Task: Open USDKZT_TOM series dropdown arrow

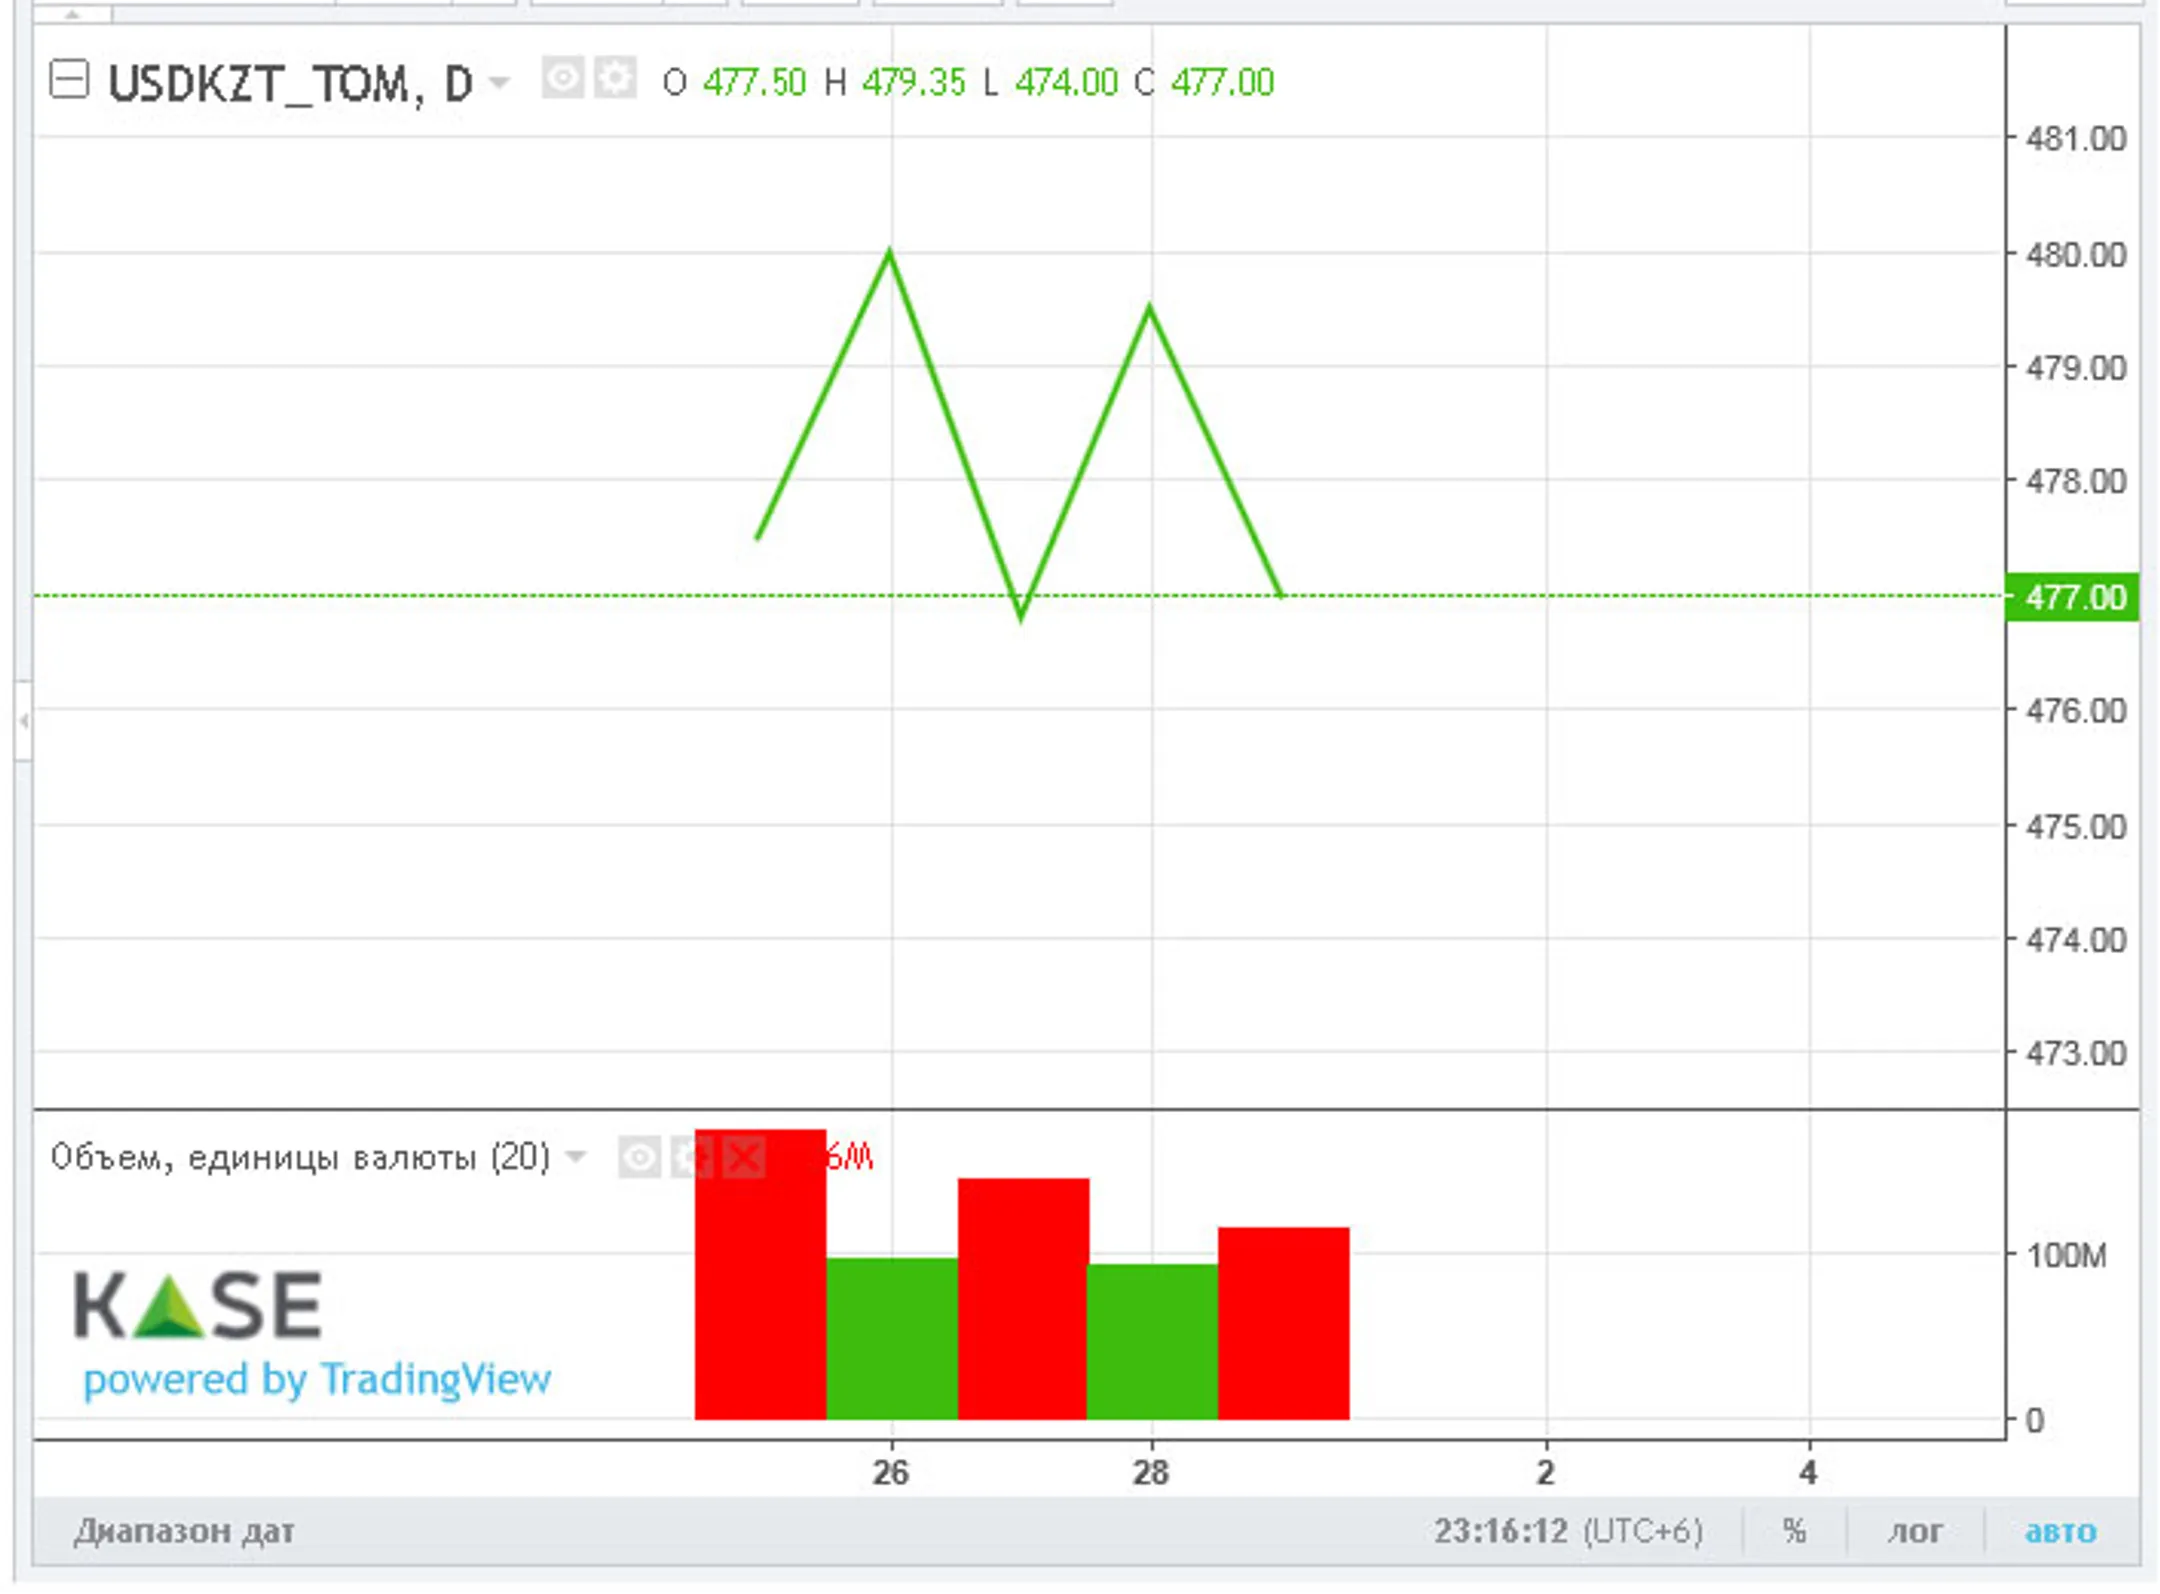Action: pos(499,83)
